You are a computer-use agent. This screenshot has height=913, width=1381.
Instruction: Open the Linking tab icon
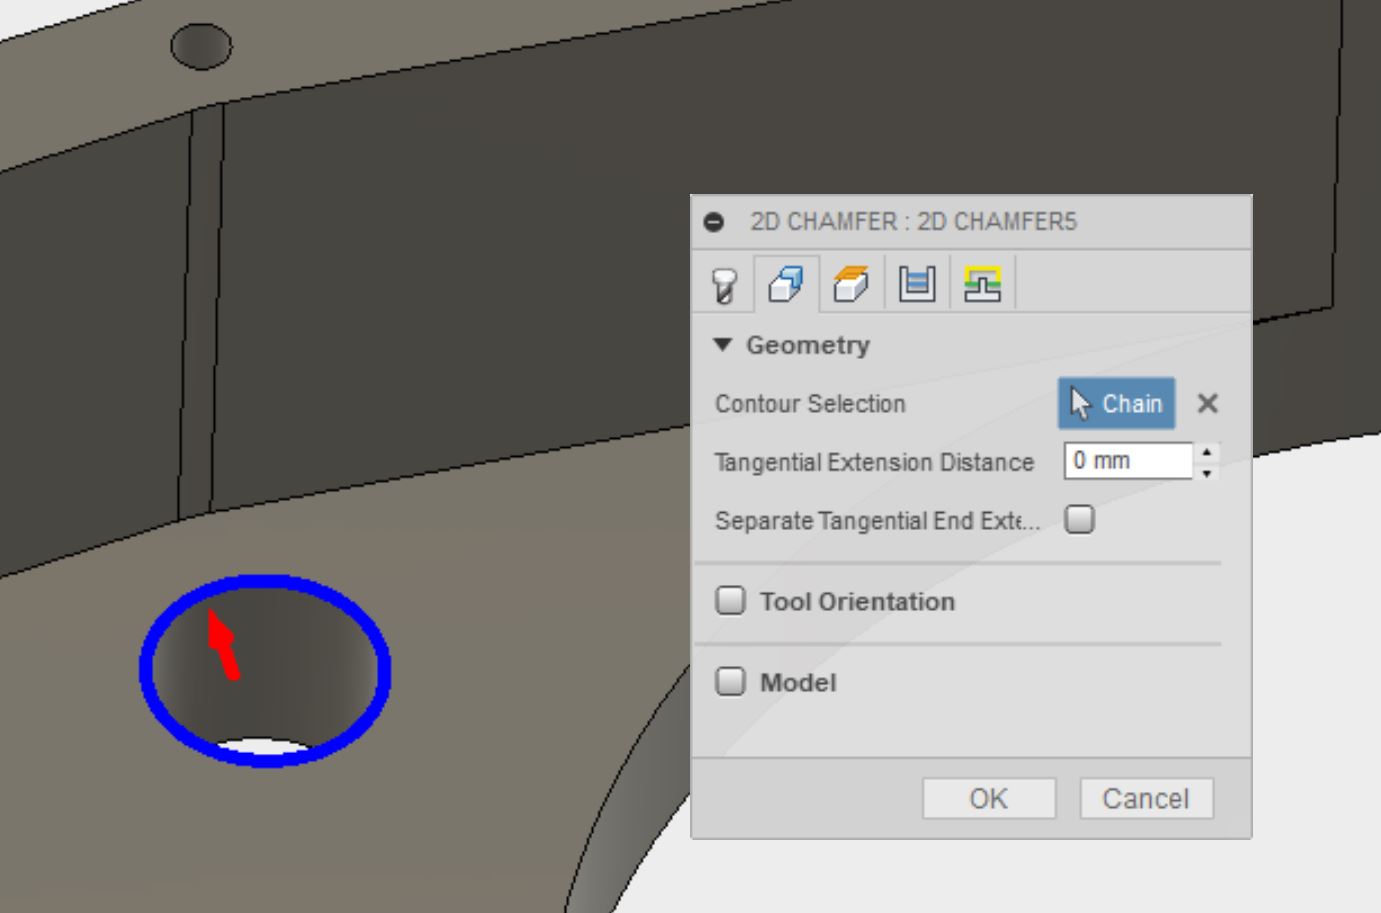[982, 285]
